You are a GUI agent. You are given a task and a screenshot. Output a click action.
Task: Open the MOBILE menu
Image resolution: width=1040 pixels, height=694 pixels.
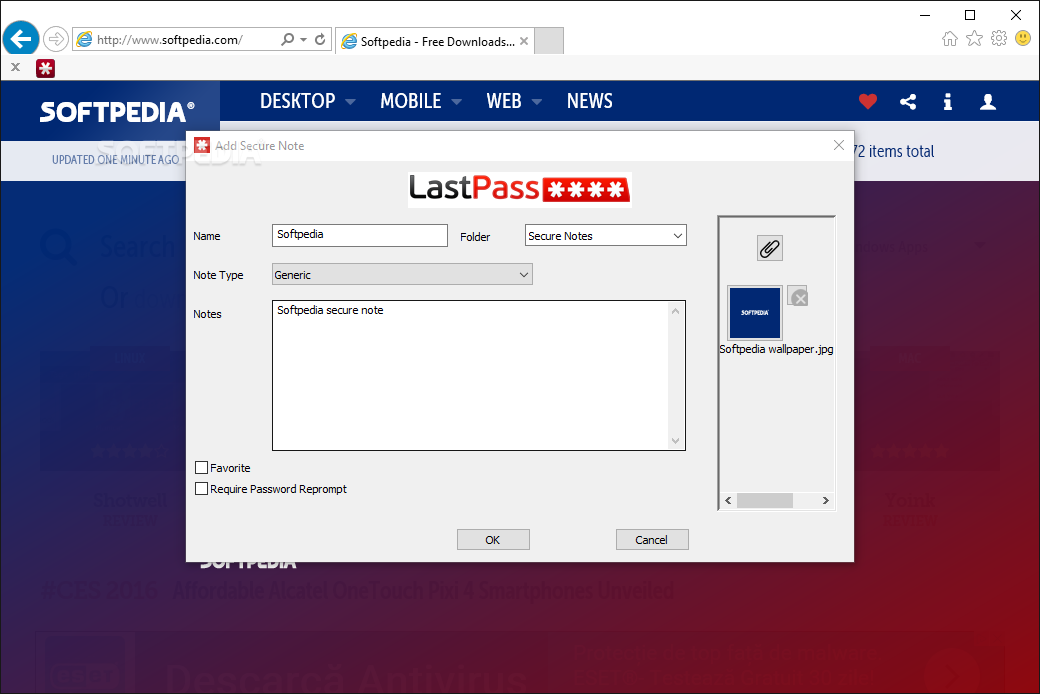pyautogui.click(x=421, y=101)
